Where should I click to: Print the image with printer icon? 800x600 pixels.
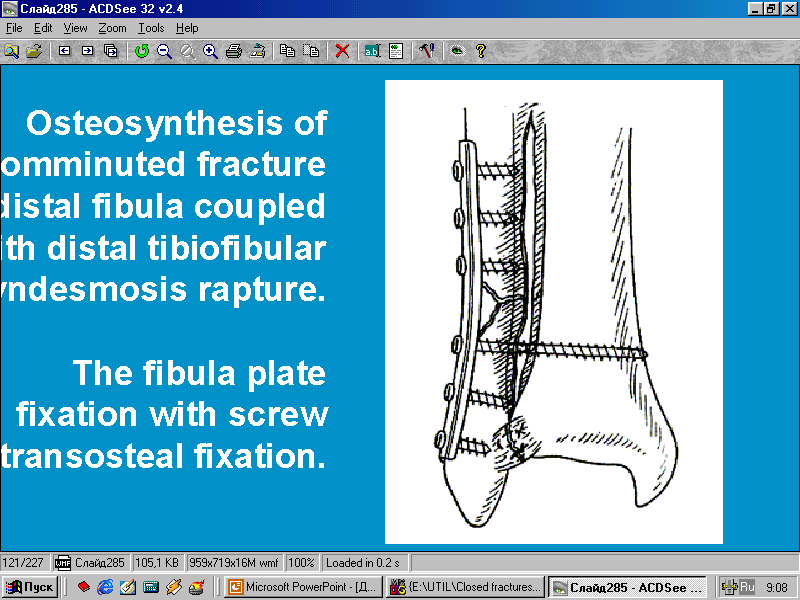click(x=234, y=51)
